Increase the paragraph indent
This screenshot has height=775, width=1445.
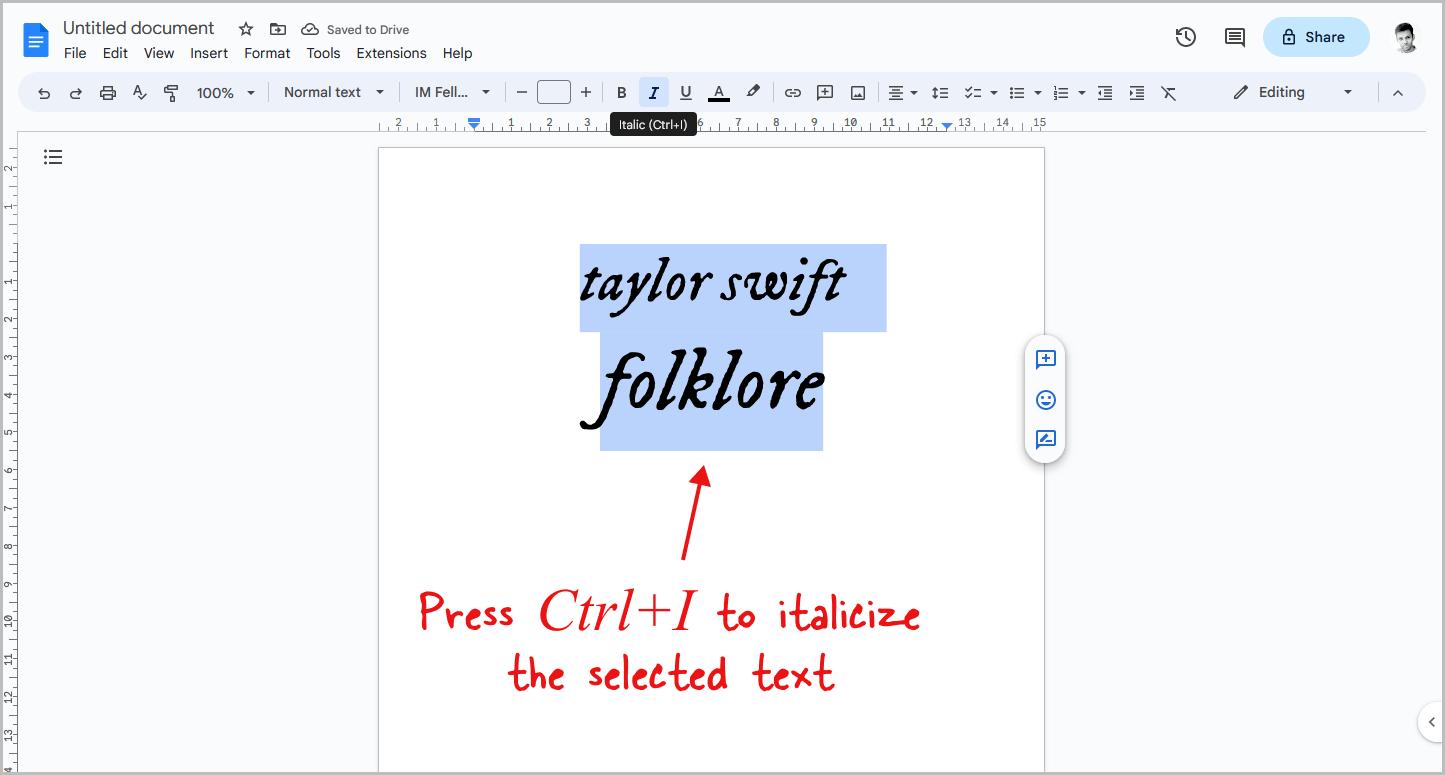(x=1137, y=93)
